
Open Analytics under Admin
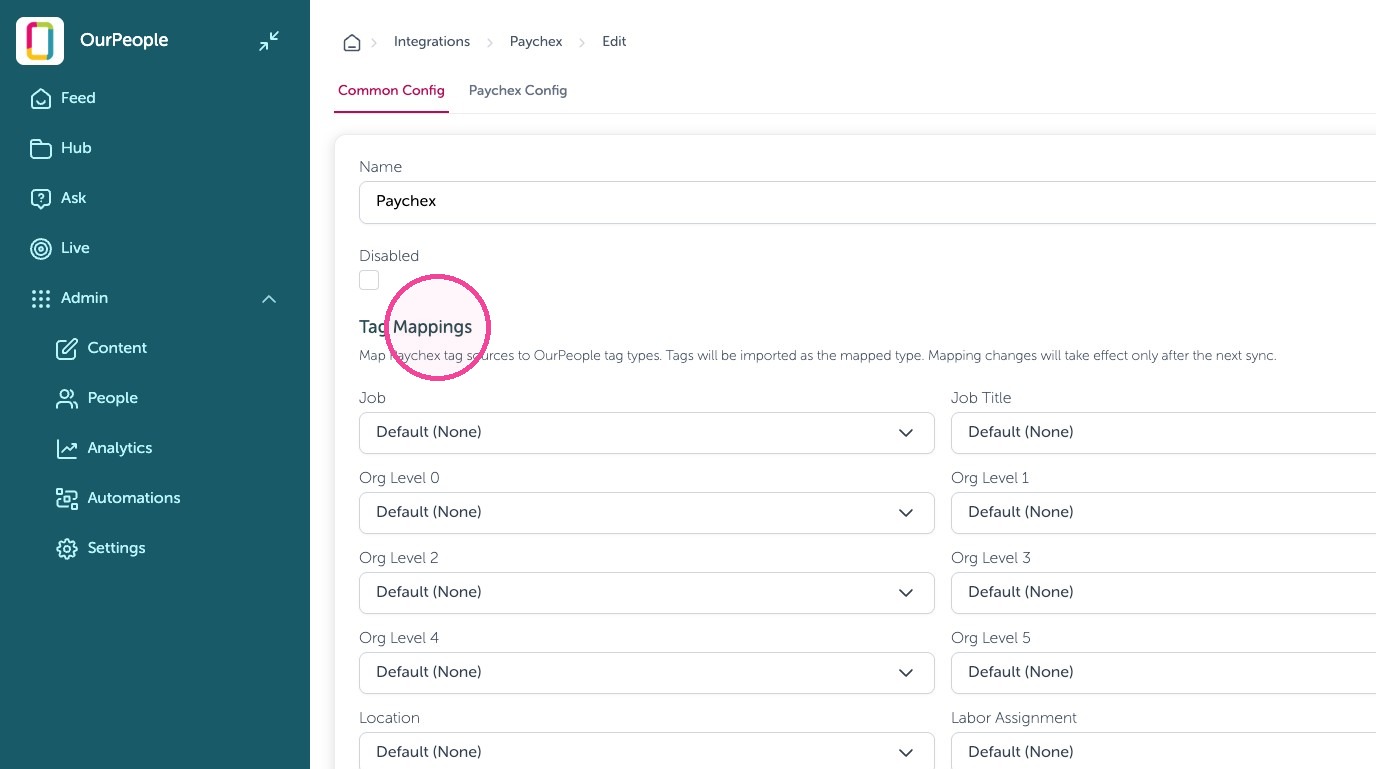tap(120, 448)
